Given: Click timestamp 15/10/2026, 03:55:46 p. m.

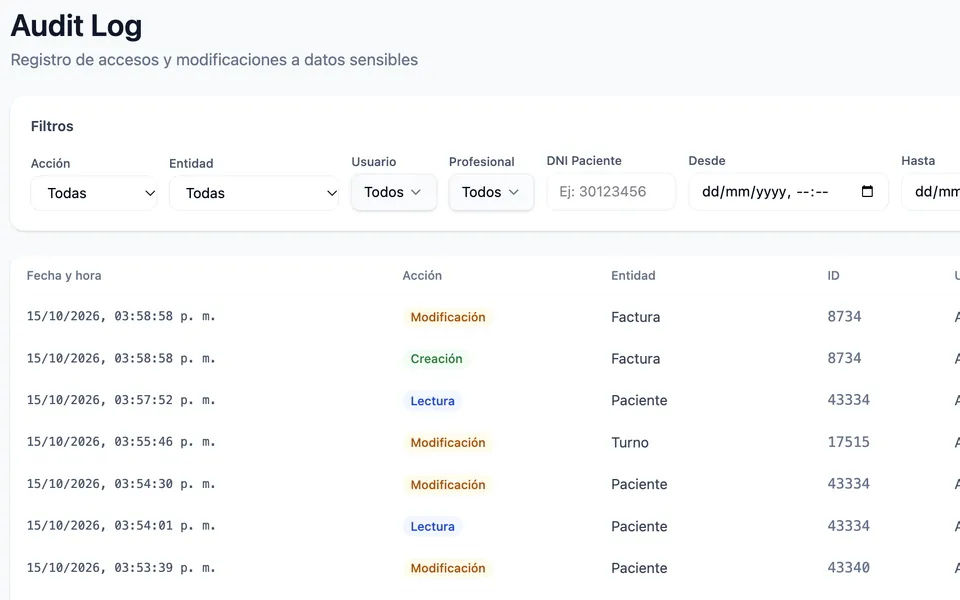Looking at the screenshot, I should (121, 442).
